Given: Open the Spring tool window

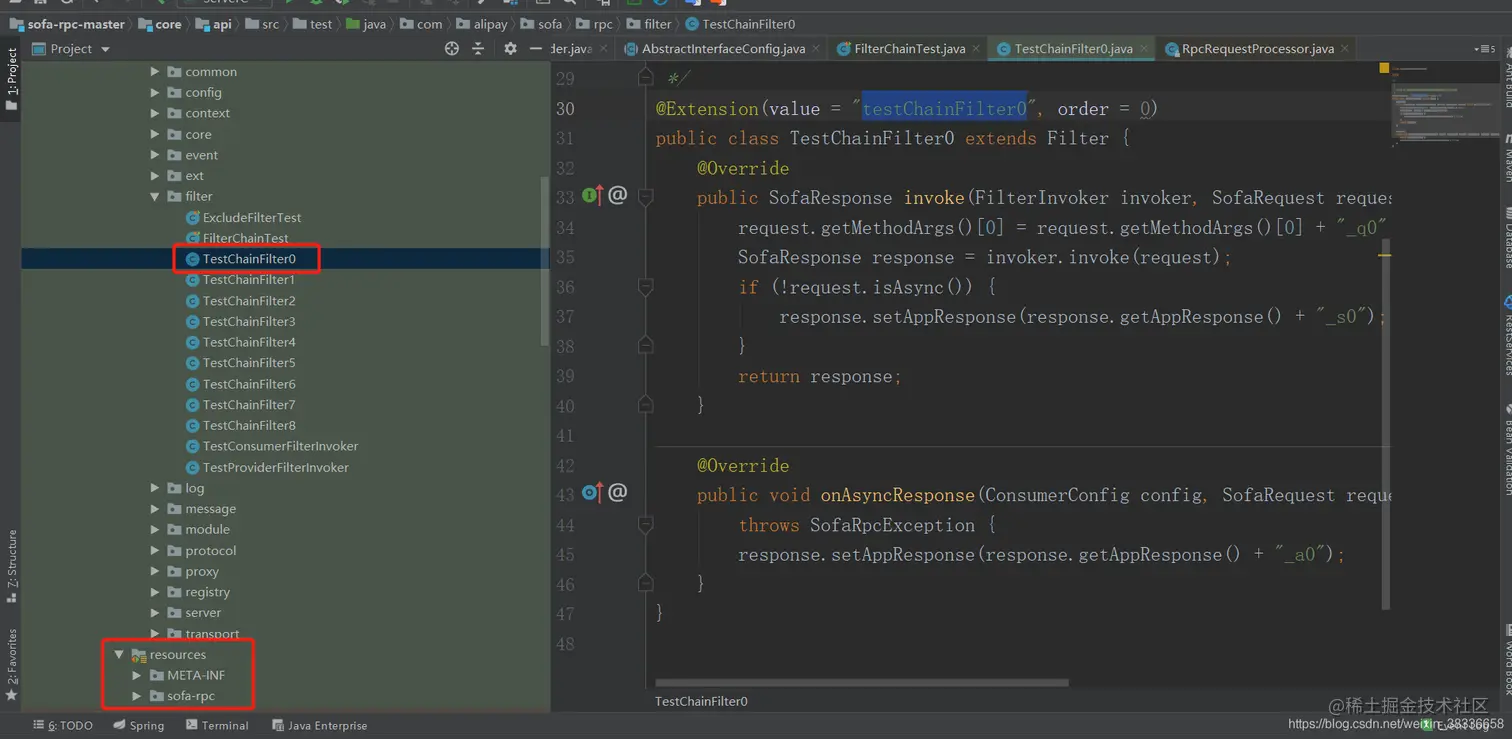Looking at the screenshot, I should (x=139, y=725).
